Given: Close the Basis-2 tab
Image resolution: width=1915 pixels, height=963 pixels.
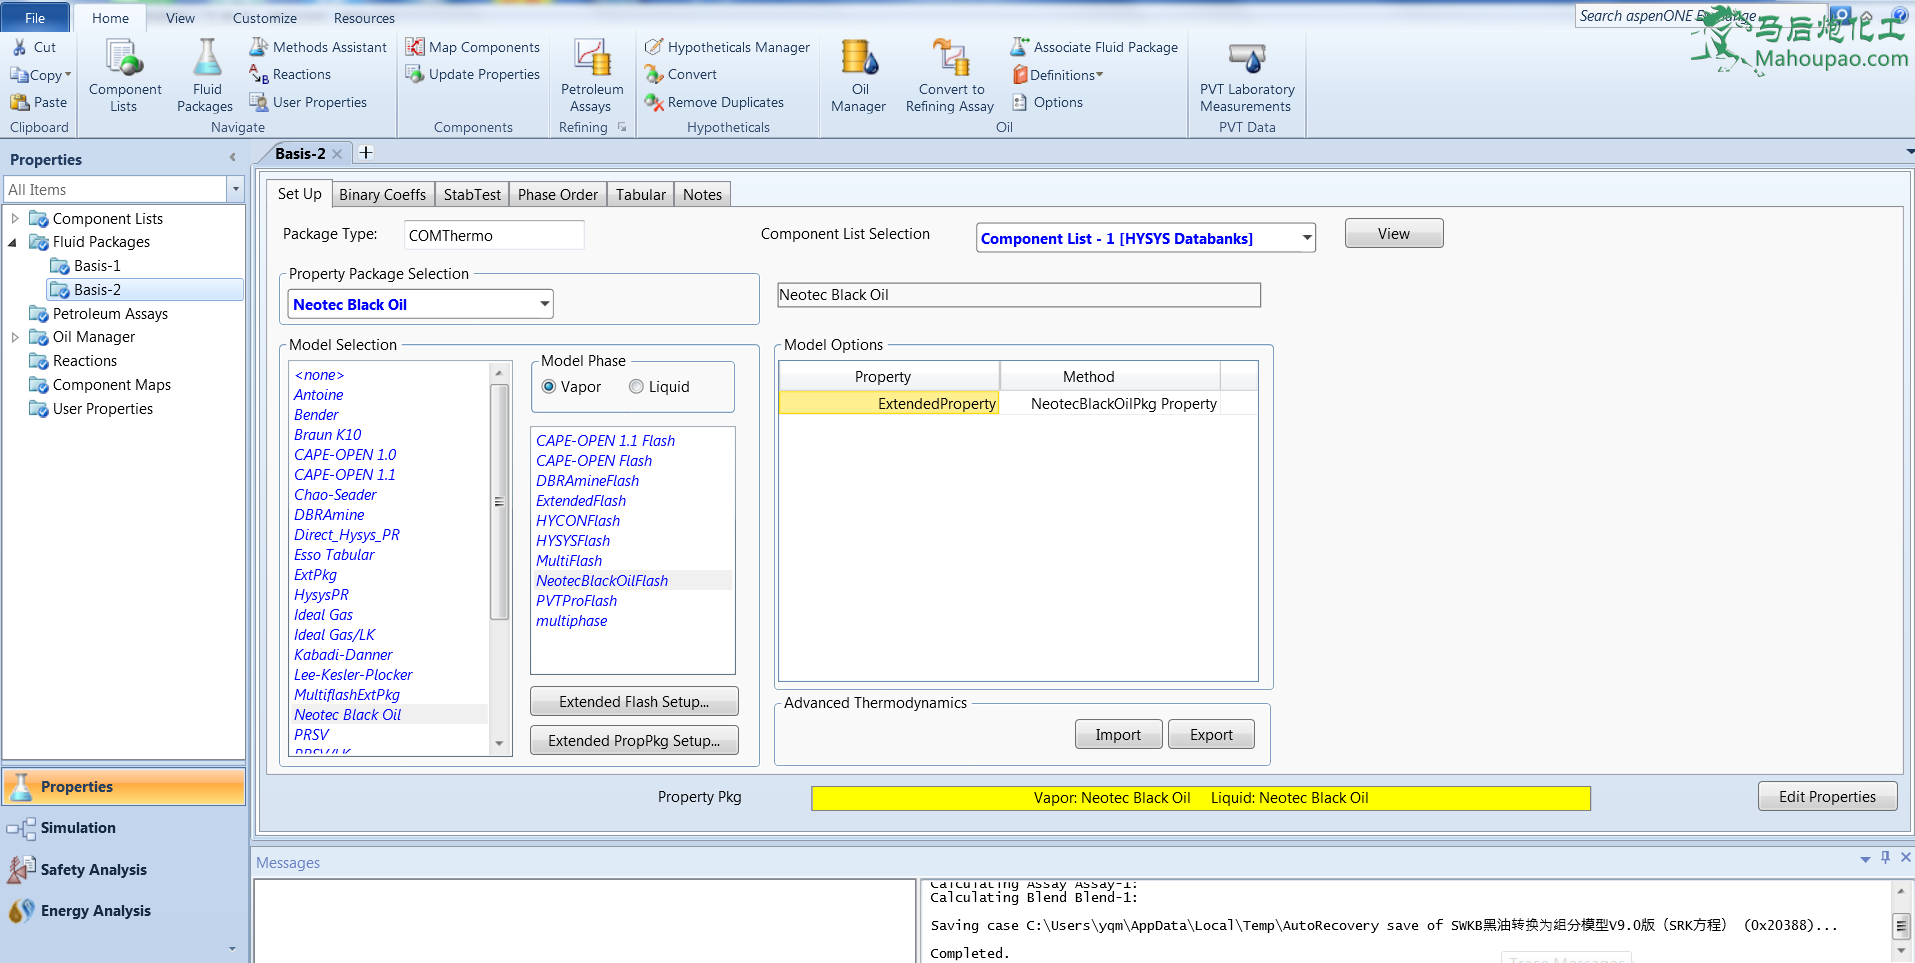Looking at the screenshot, I should pos(337,154).
